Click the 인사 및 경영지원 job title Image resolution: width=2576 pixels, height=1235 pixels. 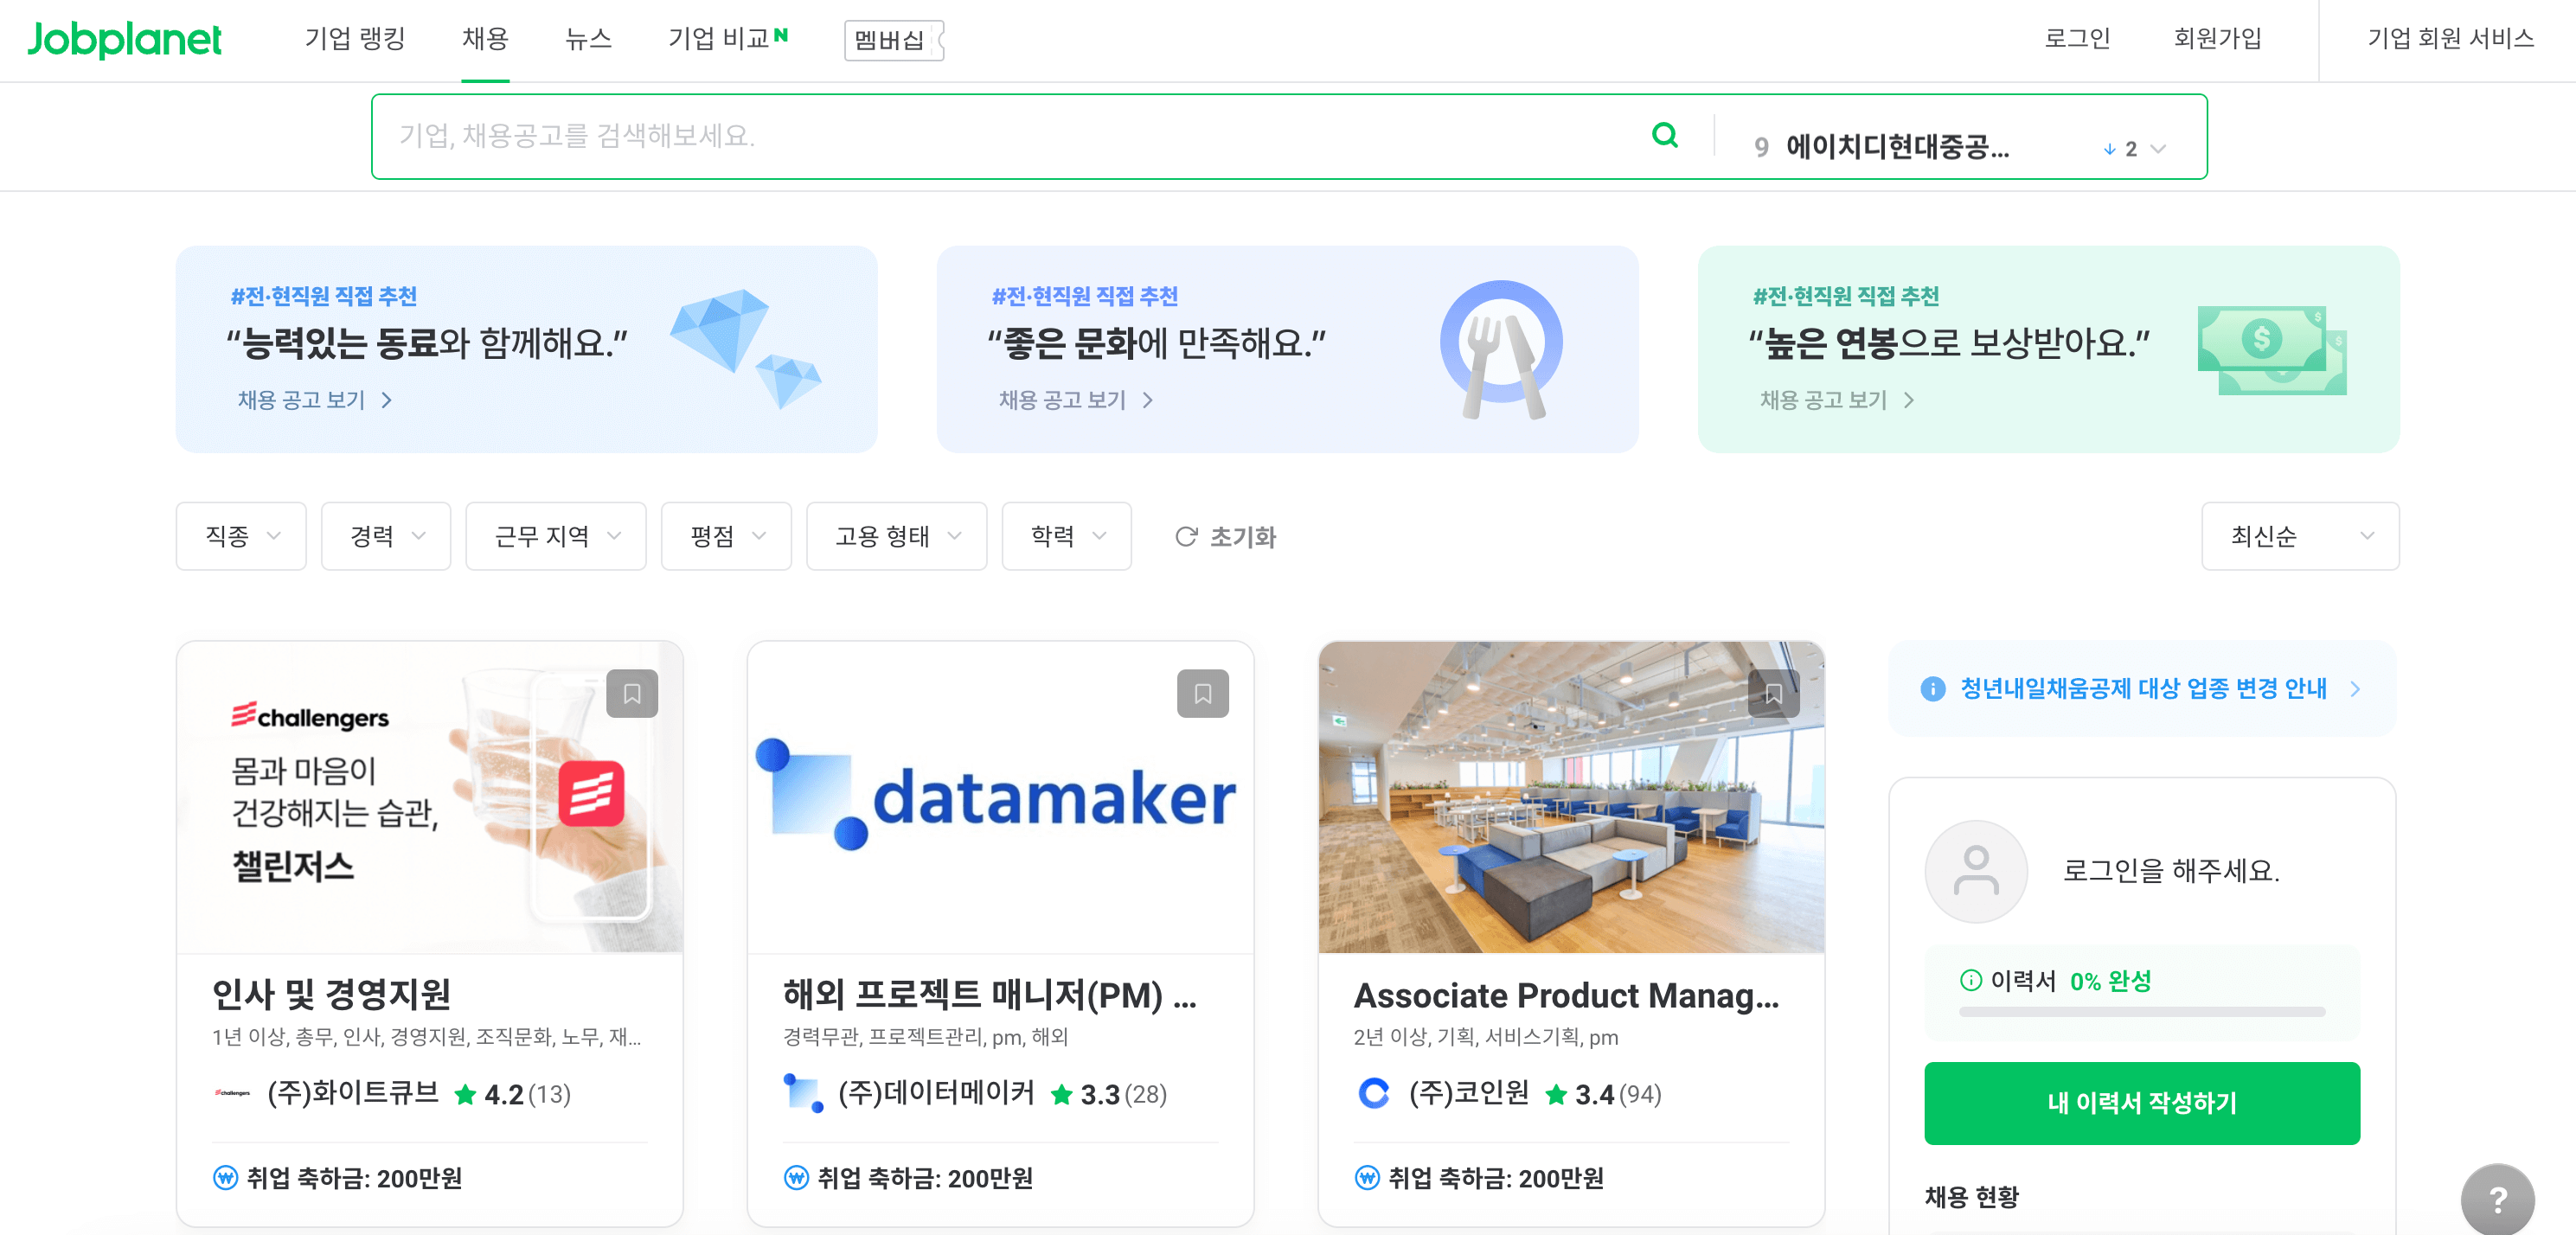click(x=331, y=994)
